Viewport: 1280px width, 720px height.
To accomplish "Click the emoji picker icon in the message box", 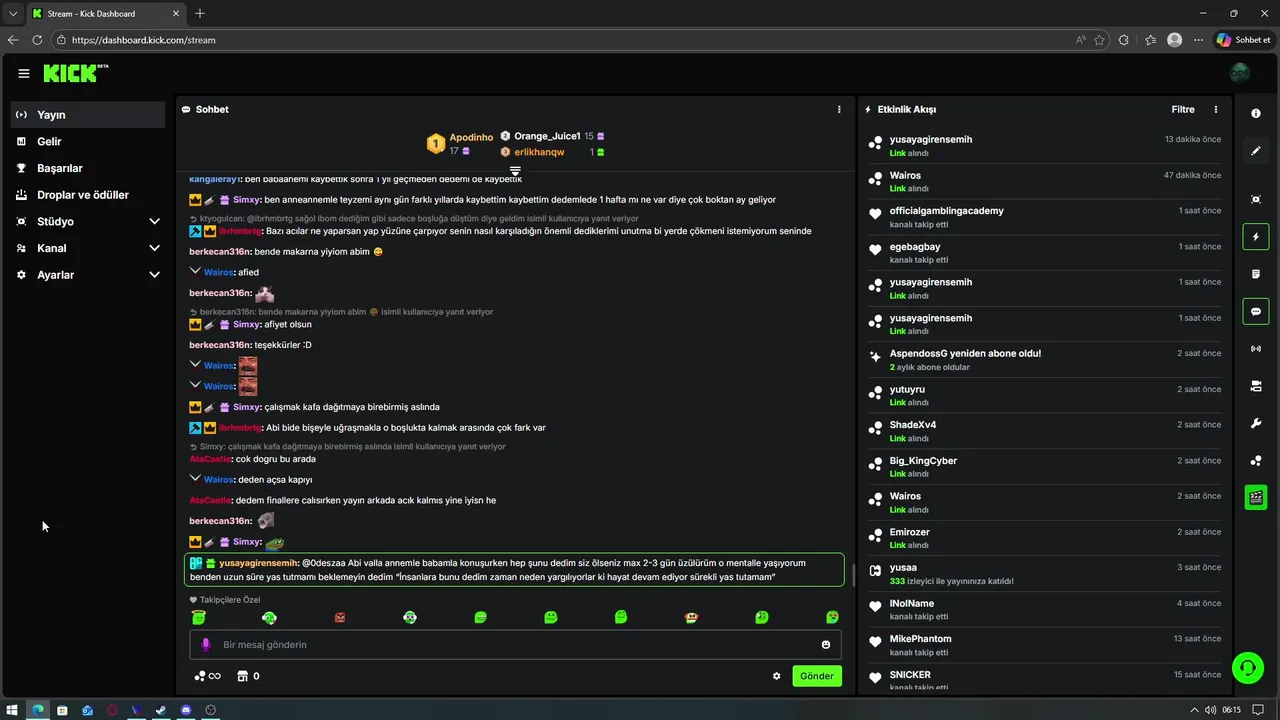I will tap(826, 645).
